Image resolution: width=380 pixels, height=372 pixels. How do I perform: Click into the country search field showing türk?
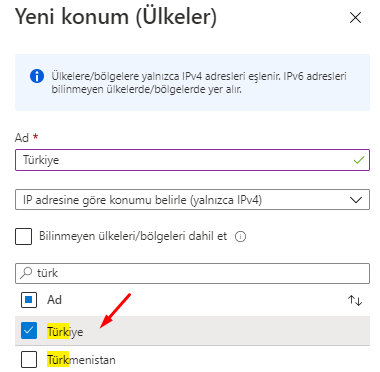192,273
